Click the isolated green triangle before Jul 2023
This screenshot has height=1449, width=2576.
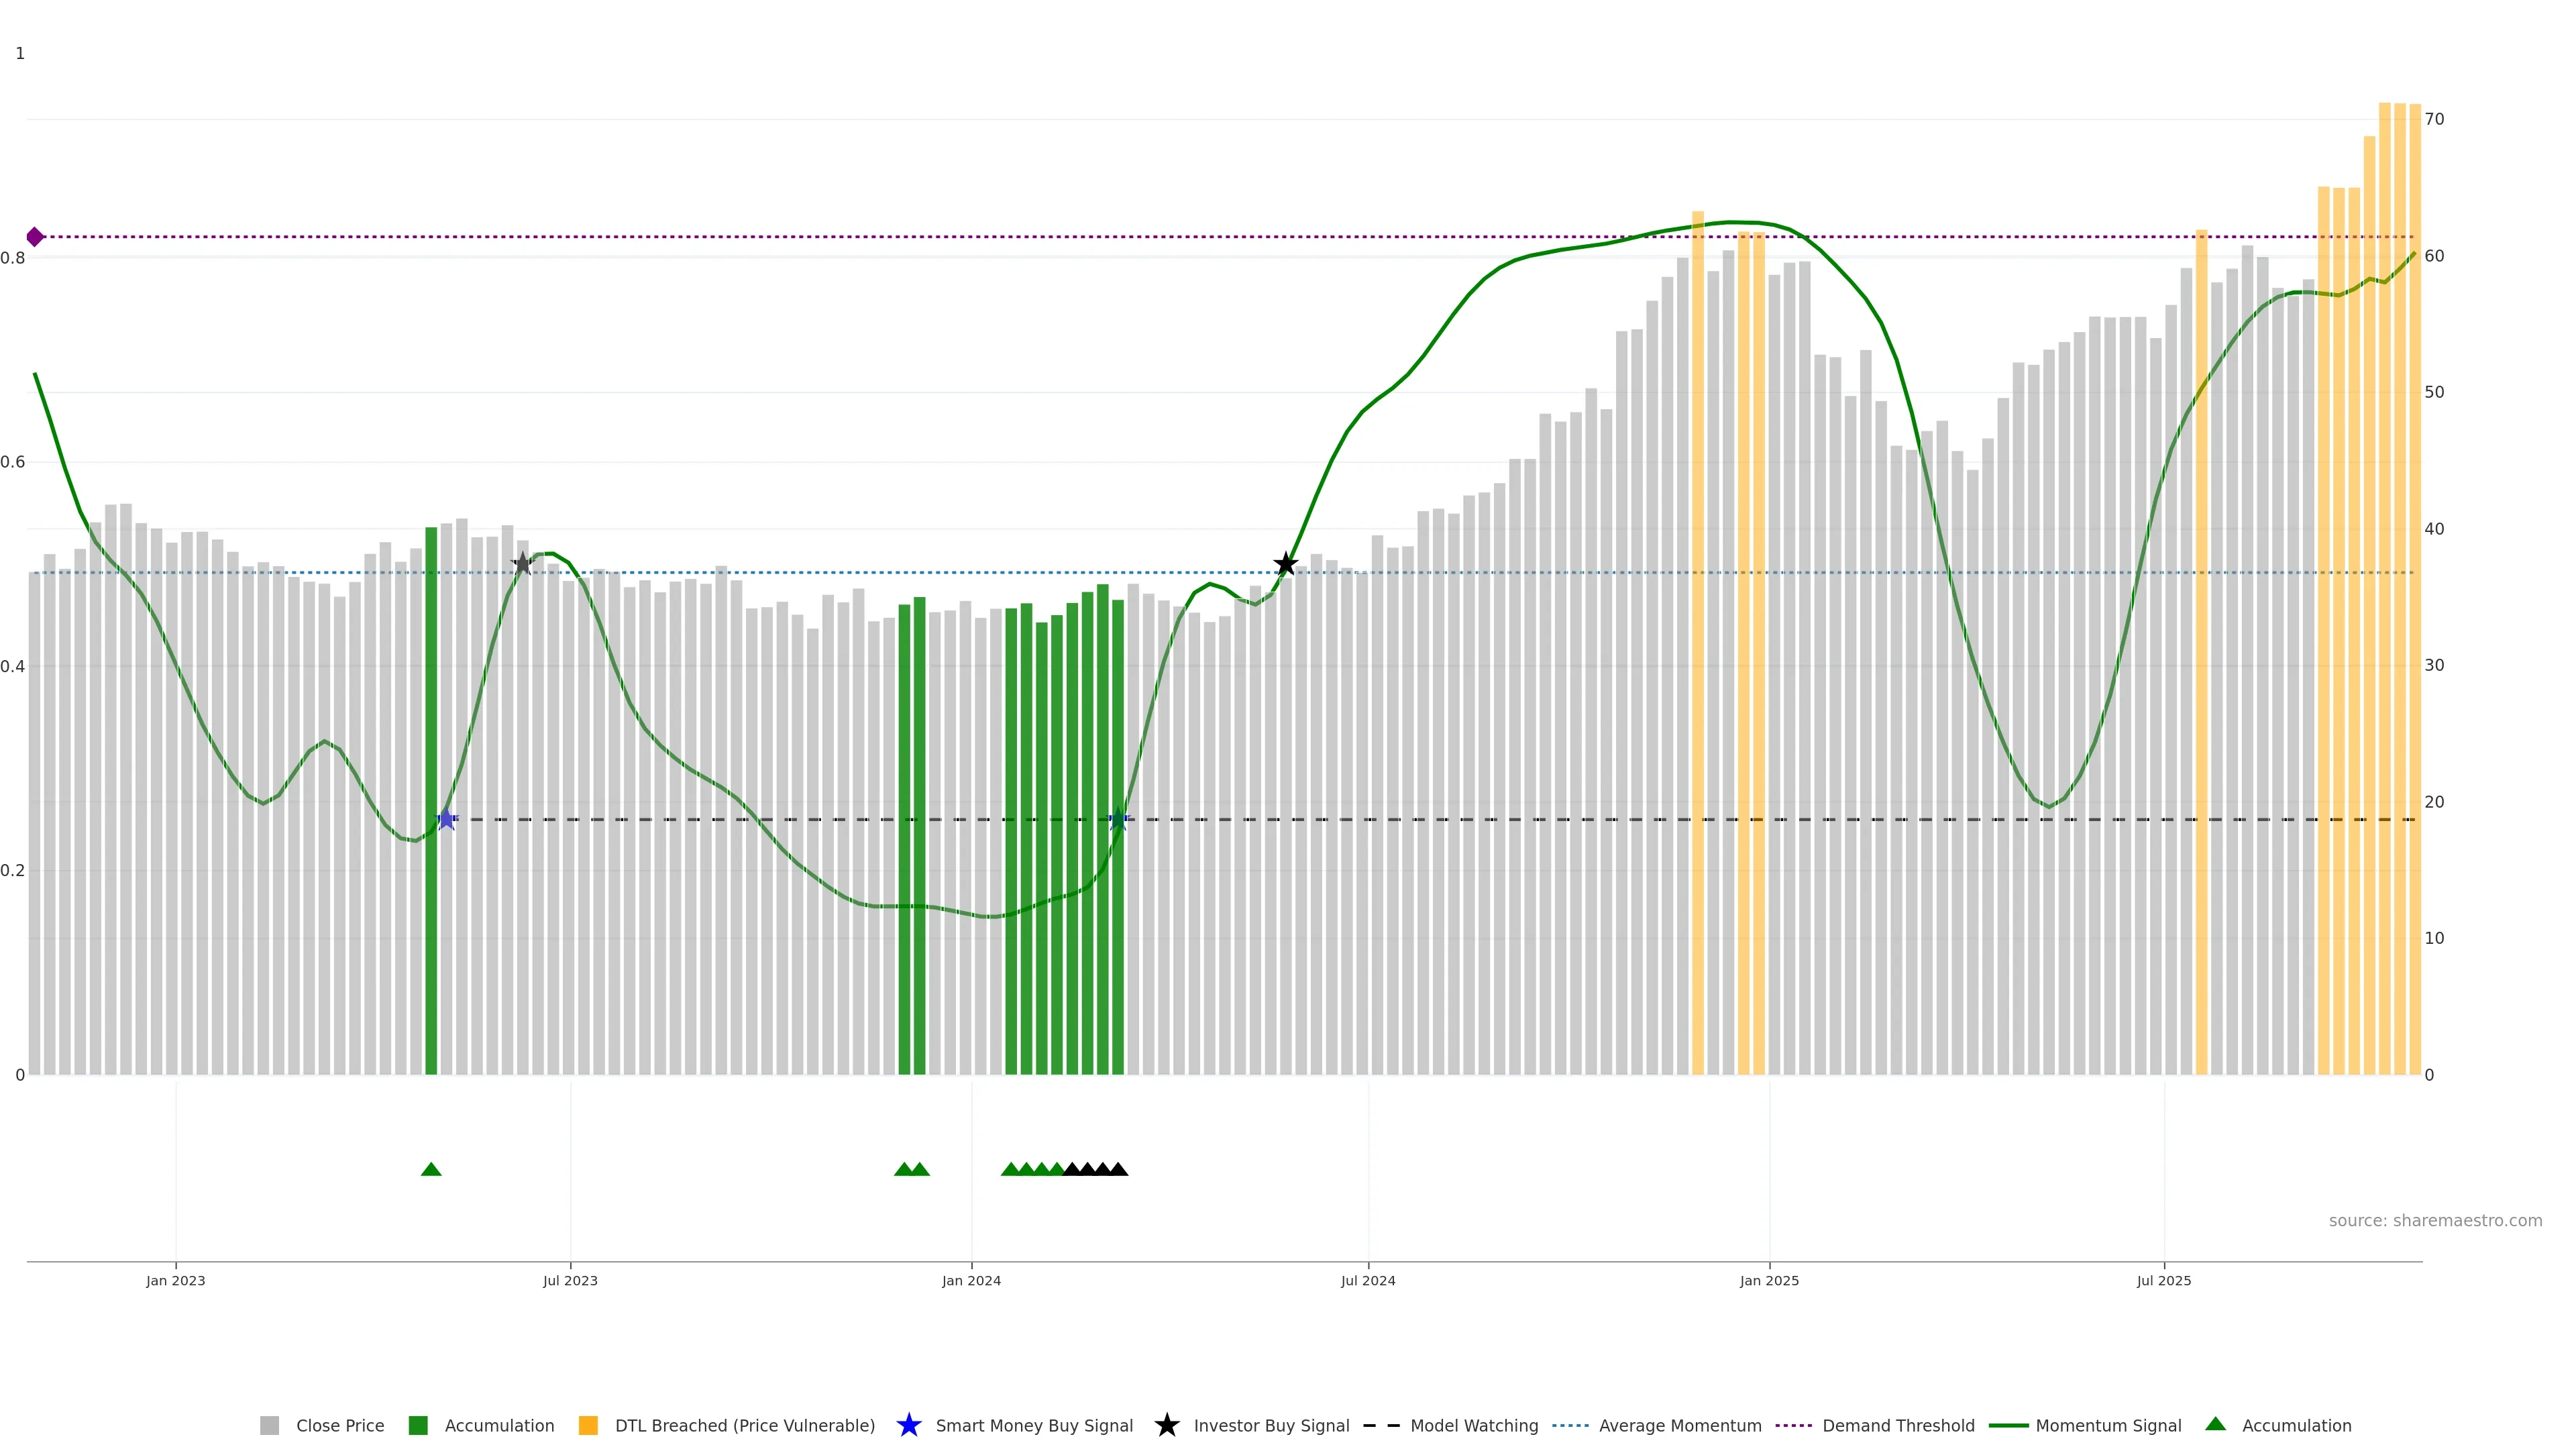[x=431, y=1169]
